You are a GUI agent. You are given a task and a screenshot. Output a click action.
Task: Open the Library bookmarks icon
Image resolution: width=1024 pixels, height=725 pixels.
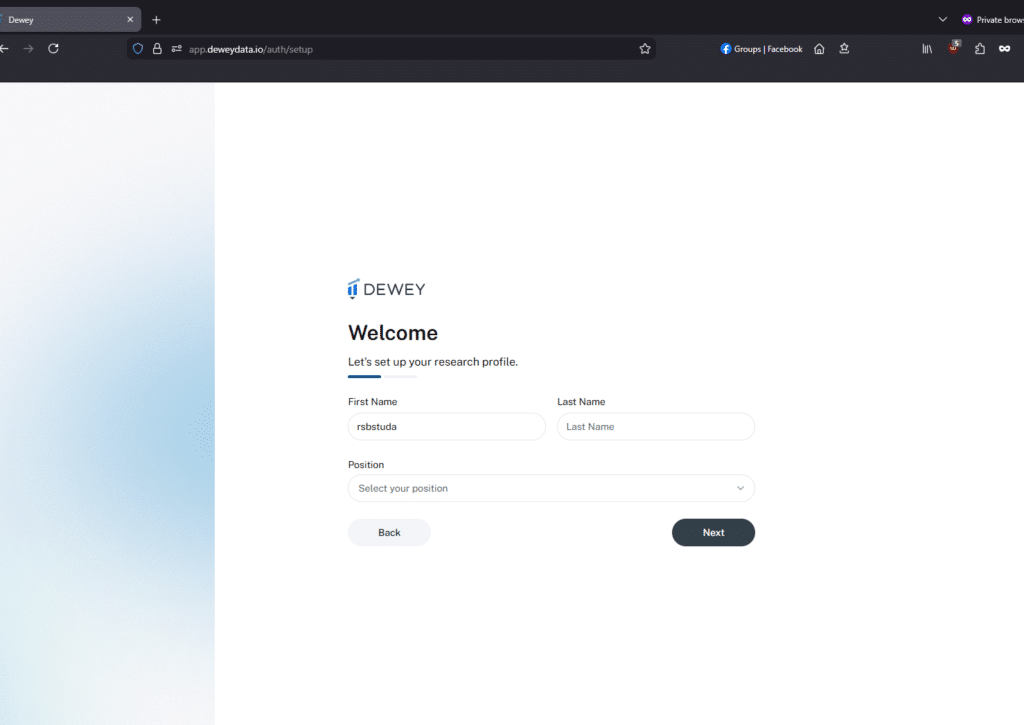927,48
